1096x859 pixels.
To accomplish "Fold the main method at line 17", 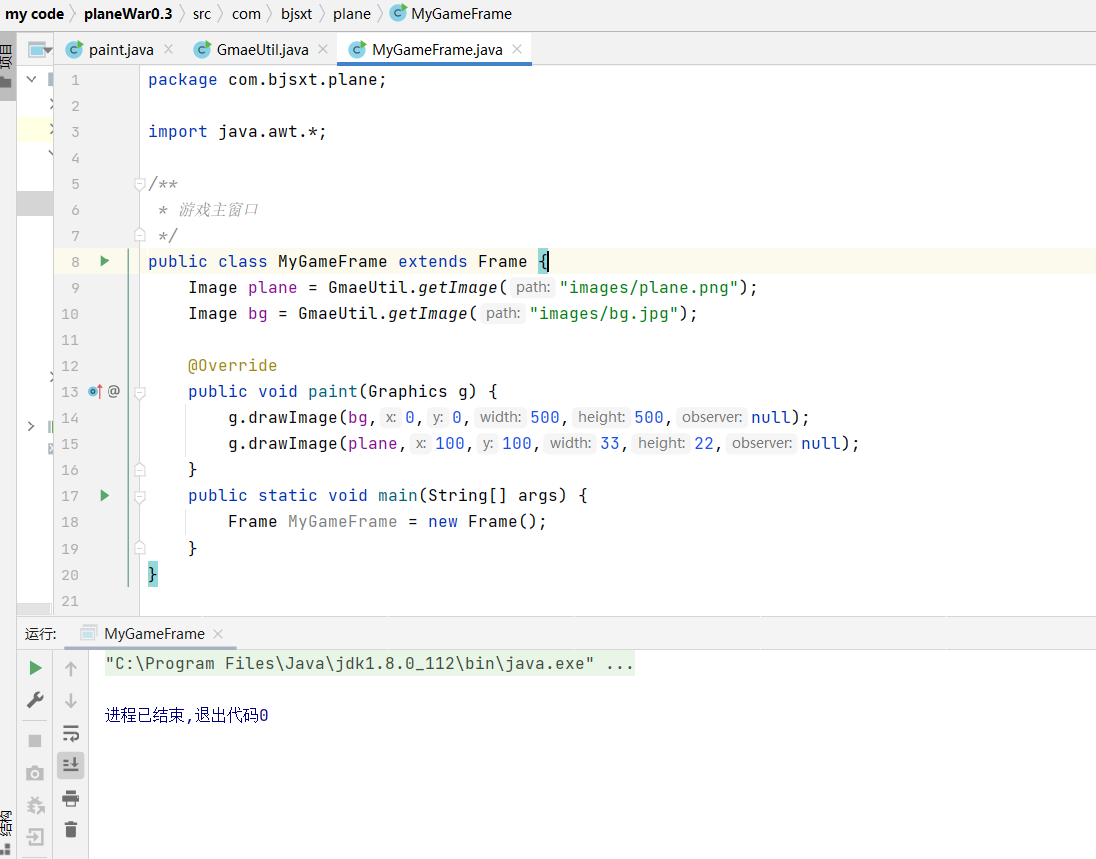I will tap(140, 496).
